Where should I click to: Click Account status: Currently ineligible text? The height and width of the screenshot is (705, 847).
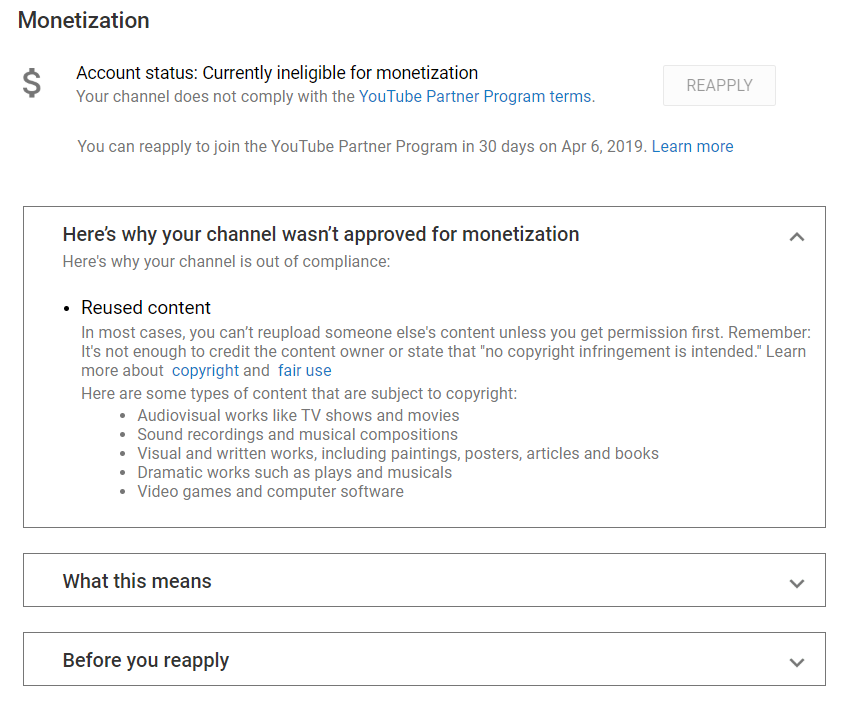tap(277, 72)
